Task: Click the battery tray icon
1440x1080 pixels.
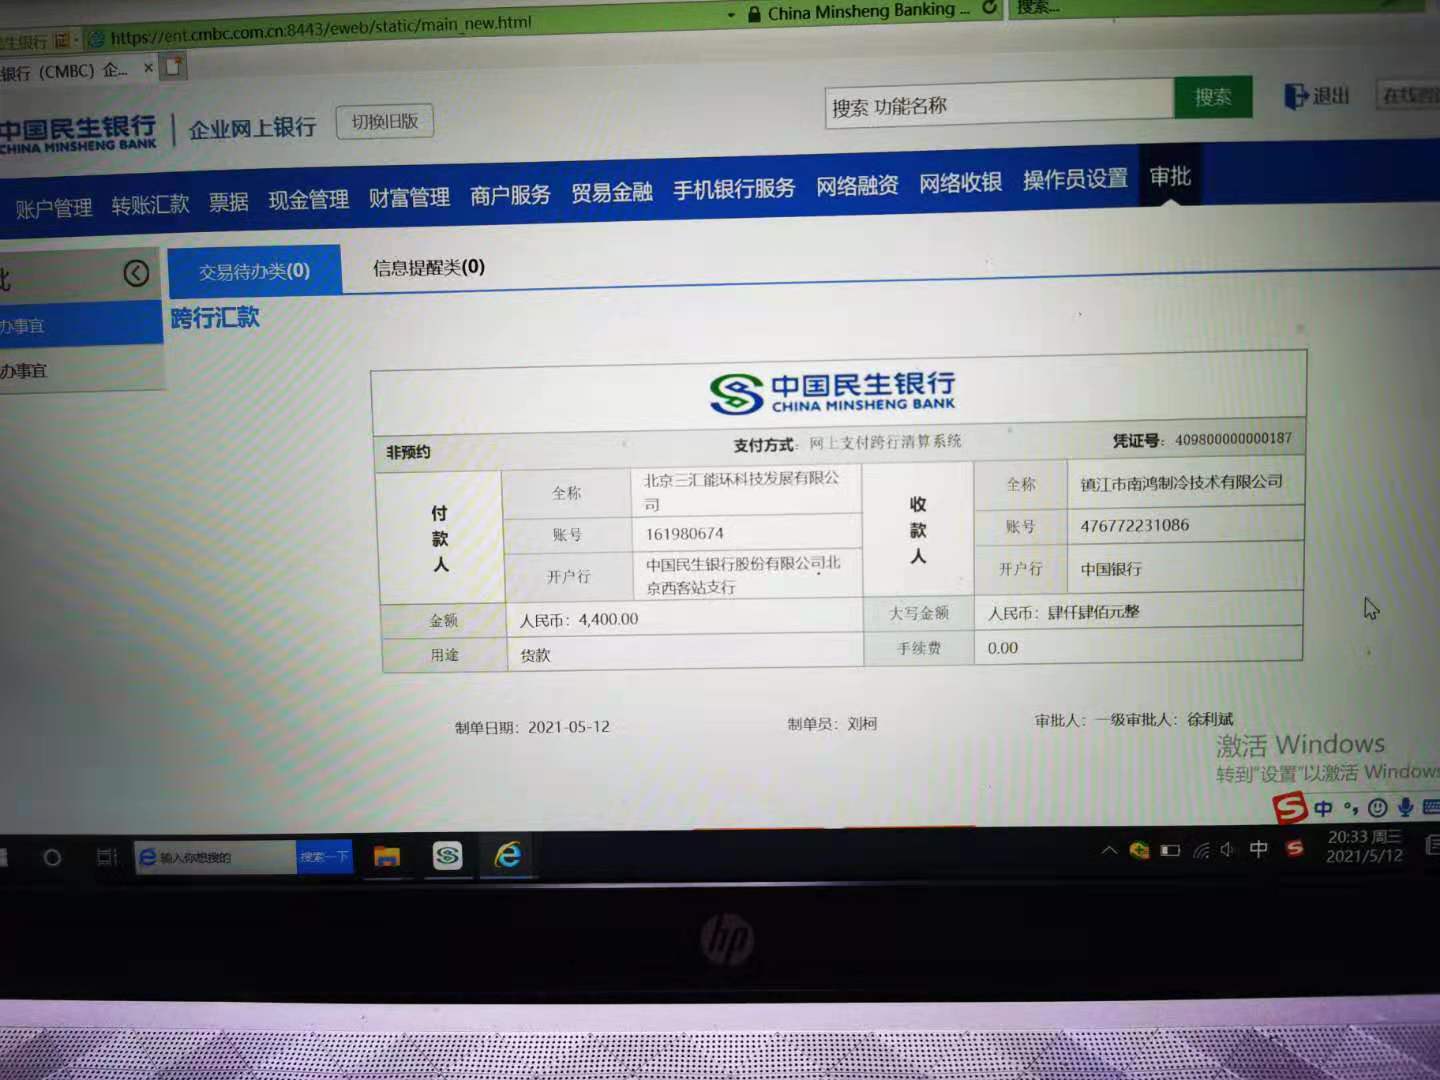Action: [x=1170, y=851]
